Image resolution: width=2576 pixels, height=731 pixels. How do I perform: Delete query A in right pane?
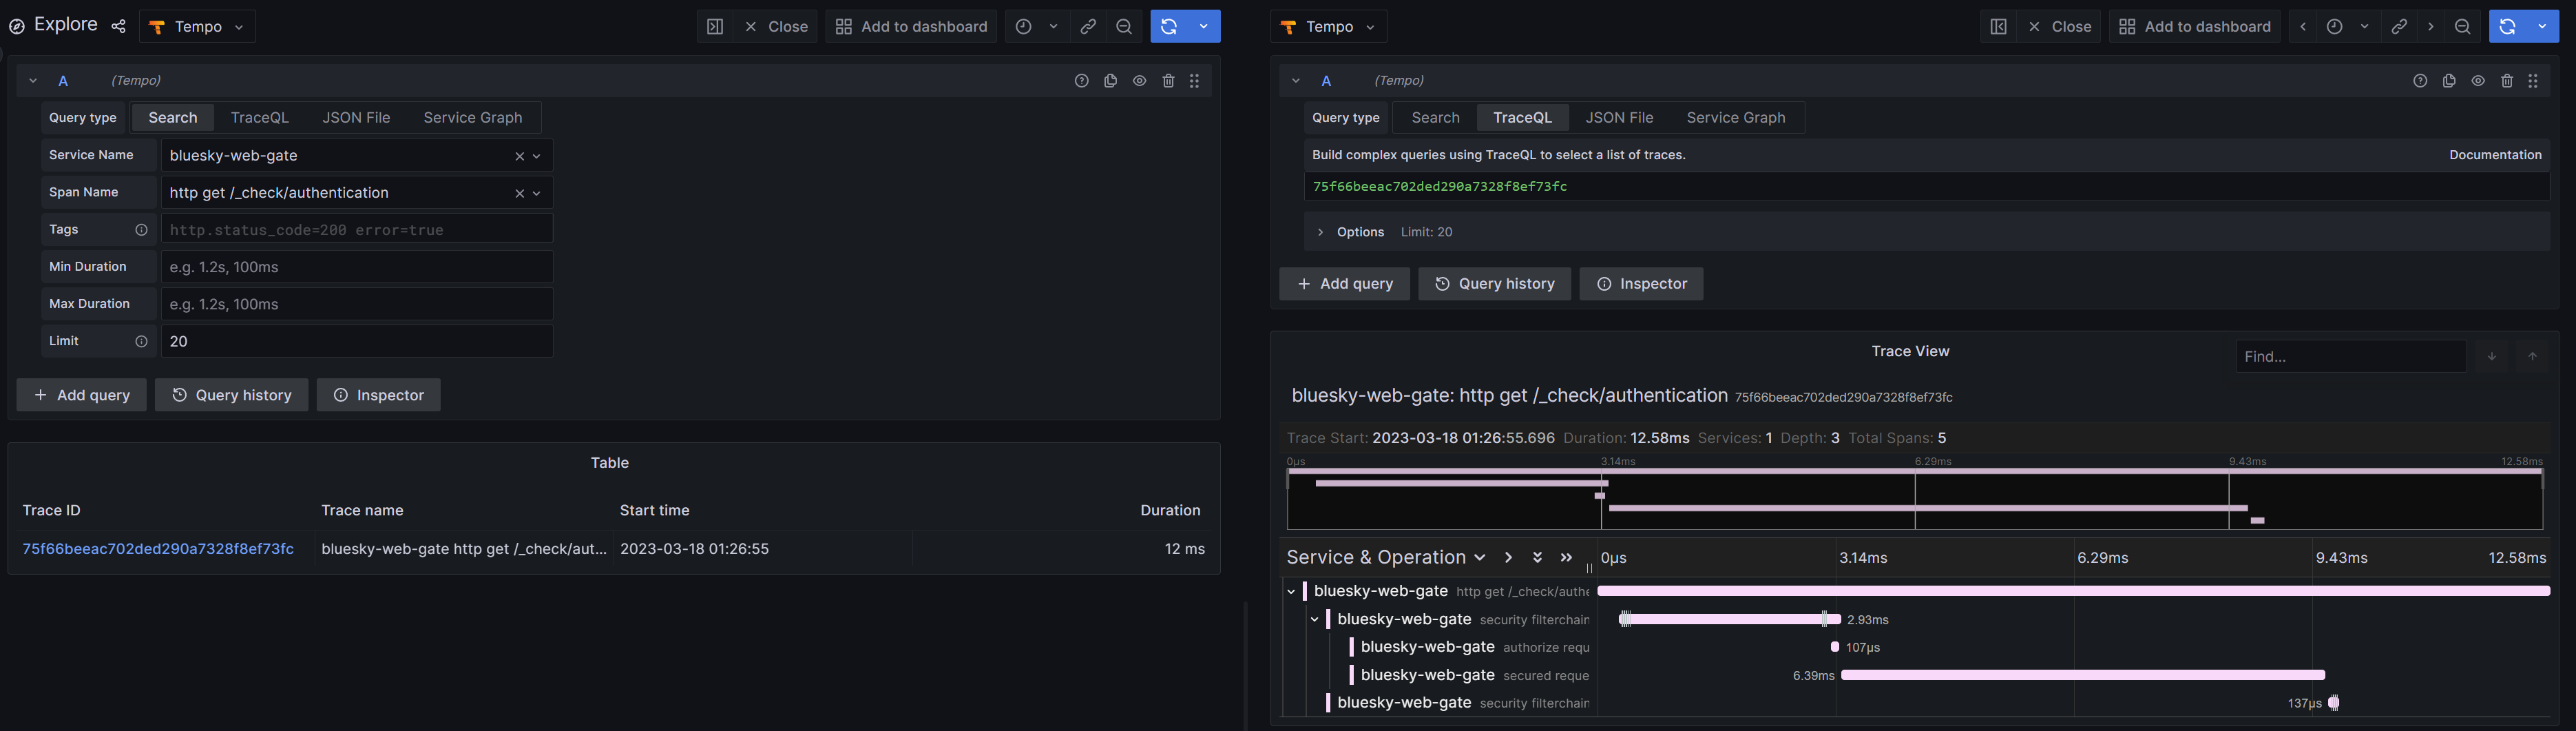point(2507,81)
